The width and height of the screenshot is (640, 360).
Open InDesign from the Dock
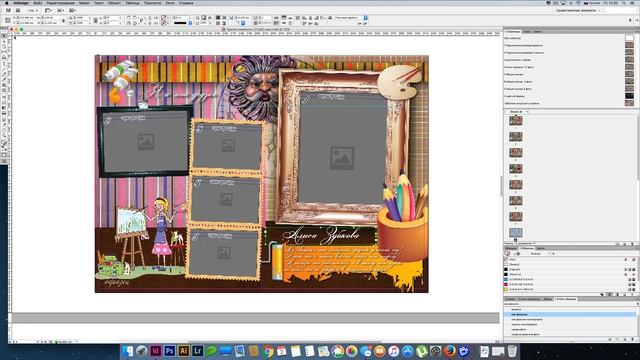click(x=156, y=350)
